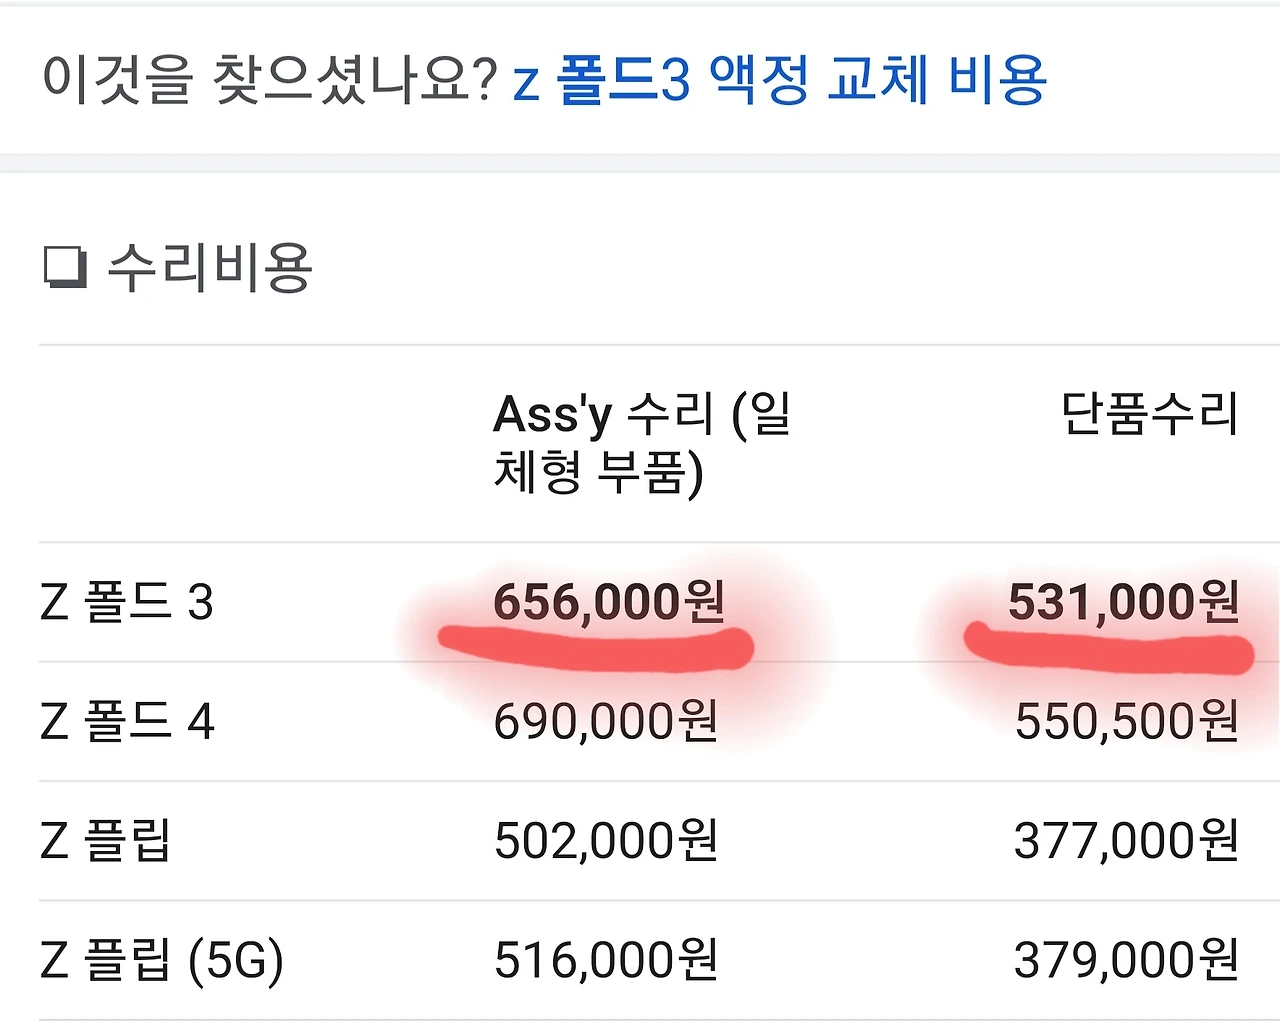Click the 531,000원 단품수리 price
The image size is (1280, 1021).
1124,602
